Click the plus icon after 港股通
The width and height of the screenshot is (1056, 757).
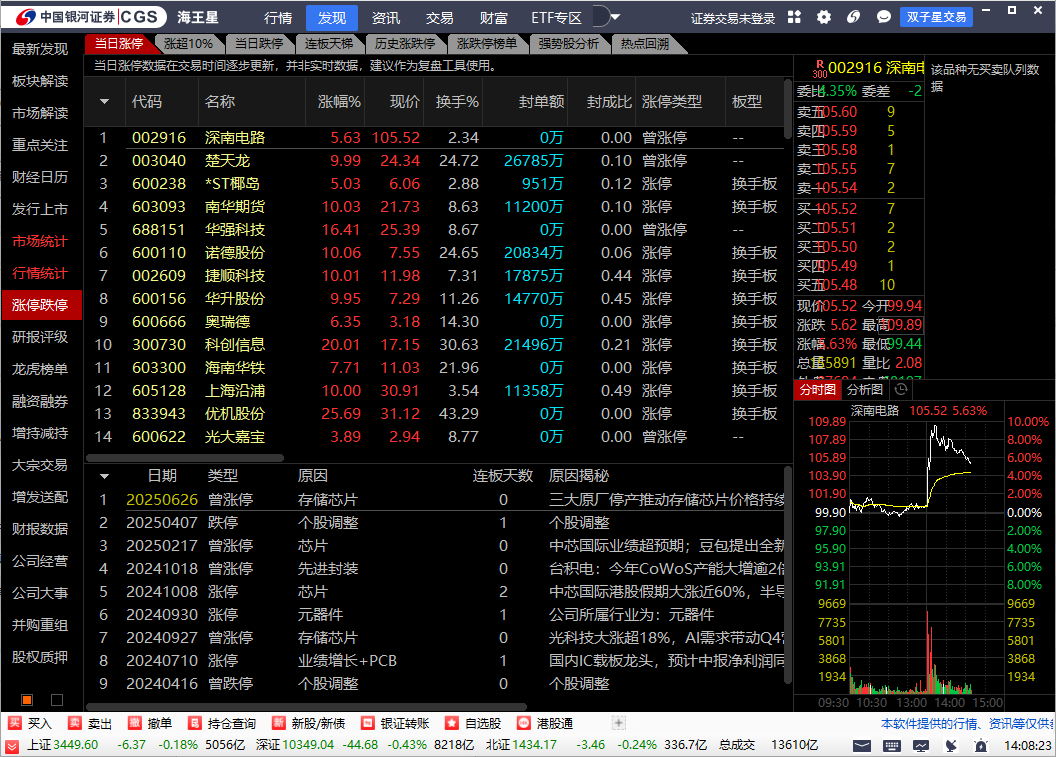pyautogui.click(x=618, y=723)
